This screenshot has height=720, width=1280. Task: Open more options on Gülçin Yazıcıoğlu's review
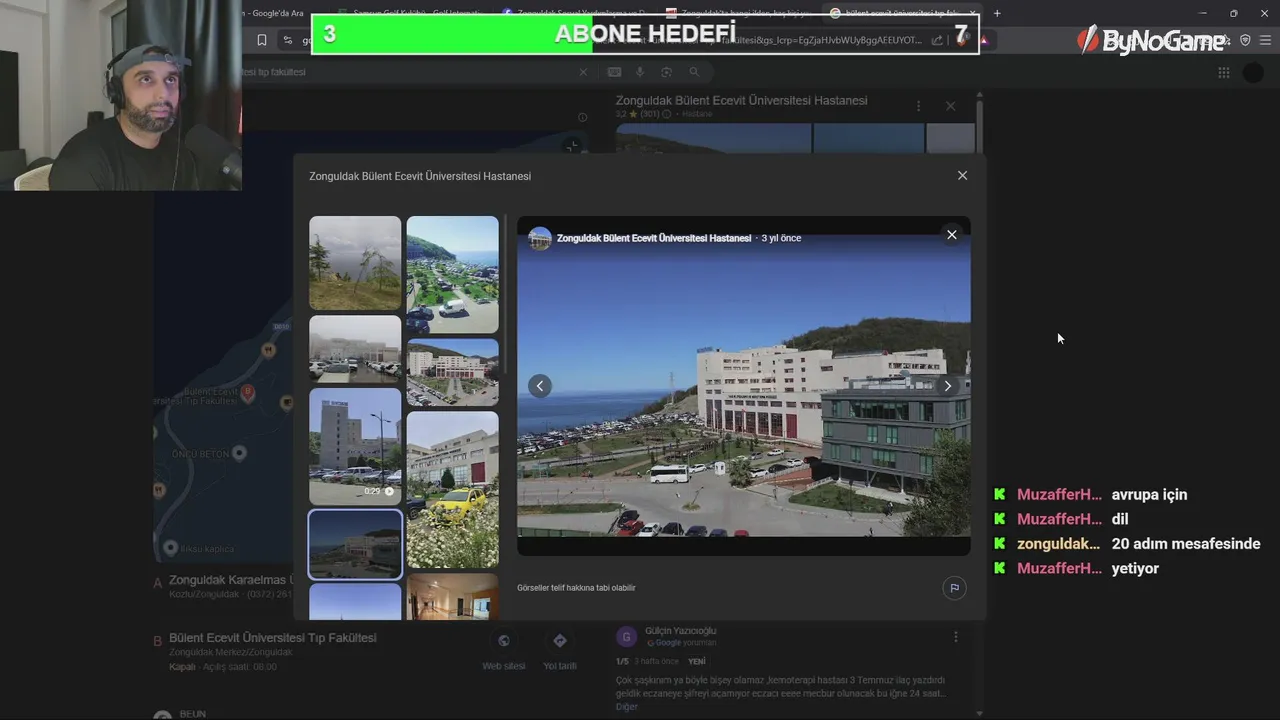955,637
